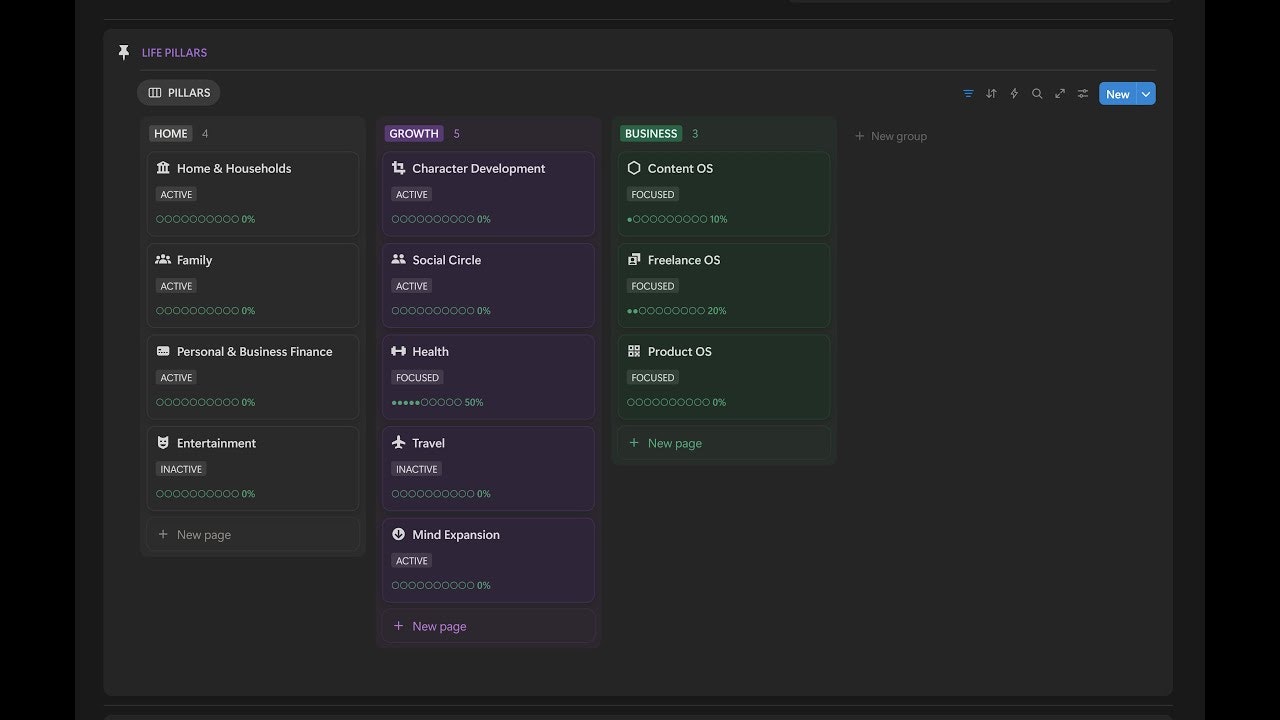Select the PILLARS view tab
This screenshot has width=1280, height=720.
(x=179, y=93)
